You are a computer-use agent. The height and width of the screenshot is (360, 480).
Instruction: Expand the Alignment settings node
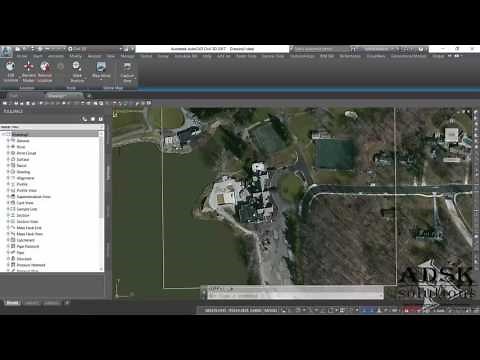pyautogui.click(x=8, y=178)
